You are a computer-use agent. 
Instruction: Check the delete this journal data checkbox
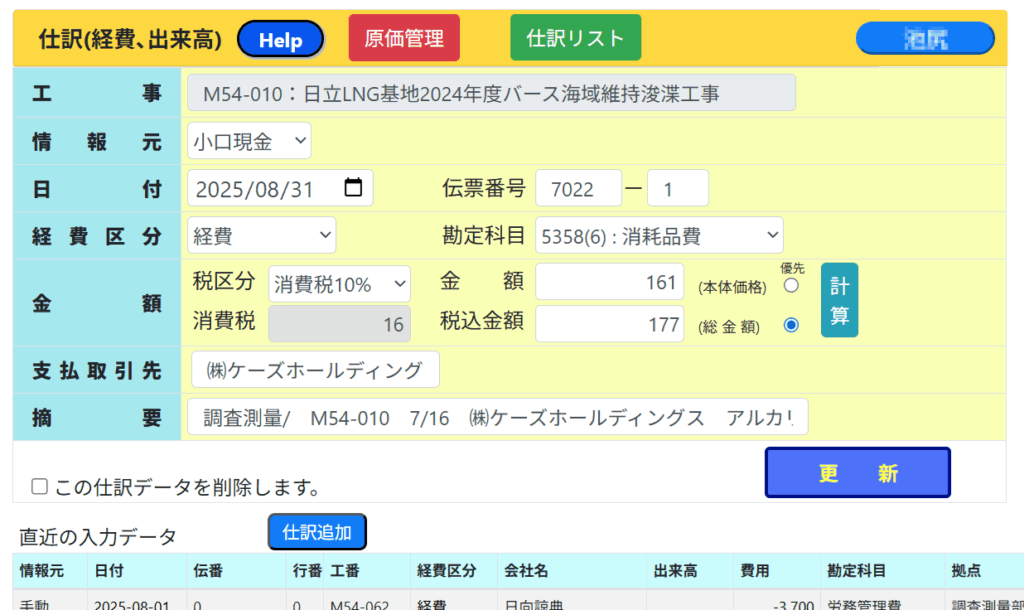pos(40,487)
